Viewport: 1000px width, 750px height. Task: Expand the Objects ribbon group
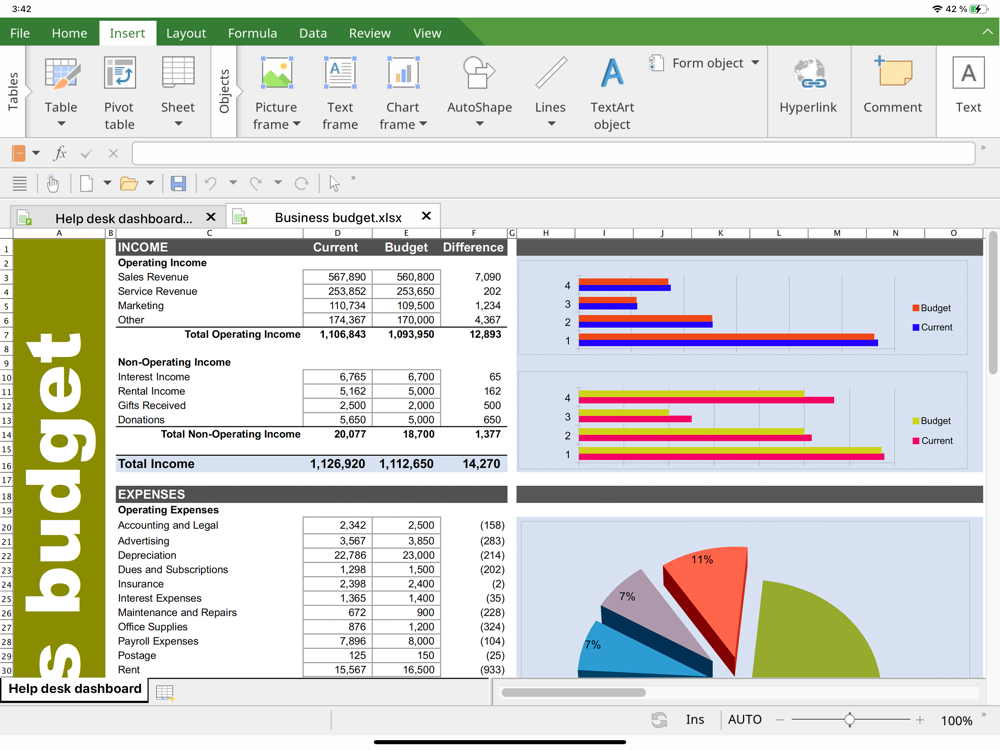[224, 91]
